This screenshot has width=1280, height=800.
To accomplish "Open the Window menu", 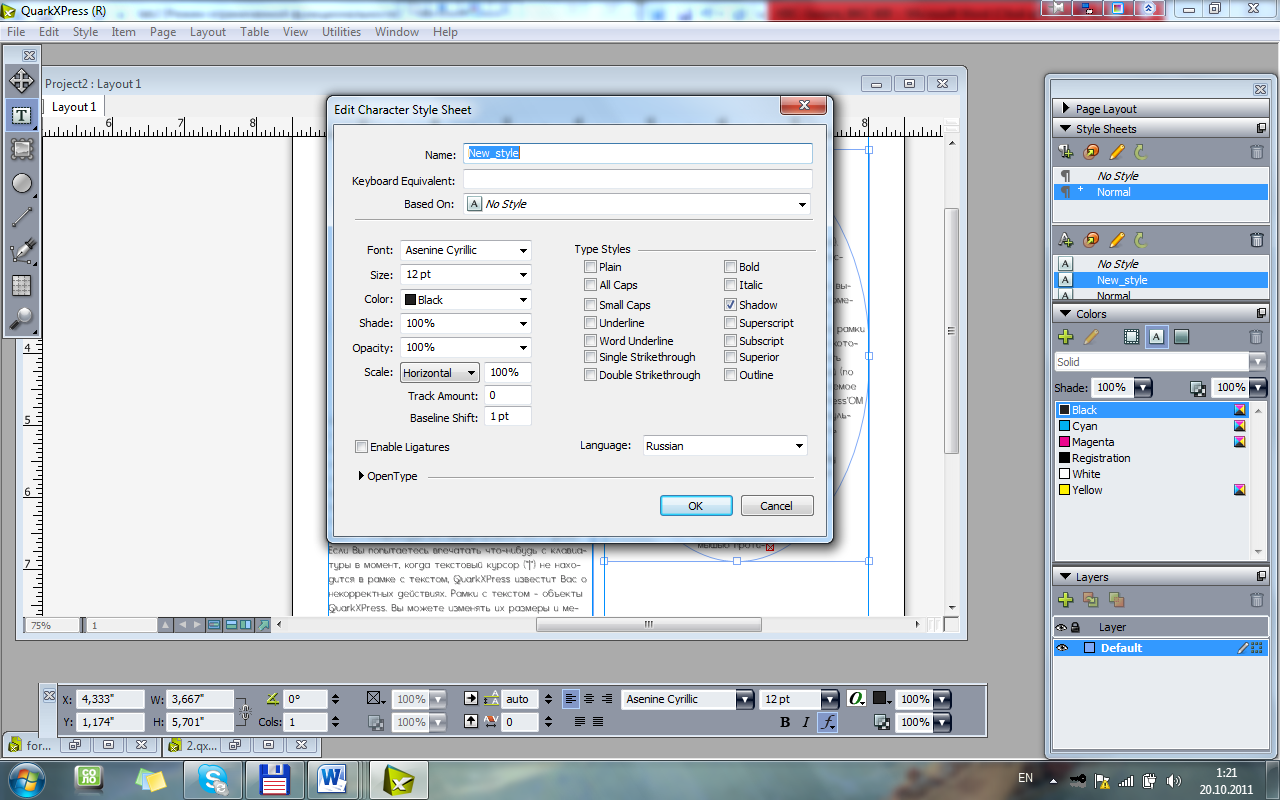I will pyautogui.click(x=397, y=32).
